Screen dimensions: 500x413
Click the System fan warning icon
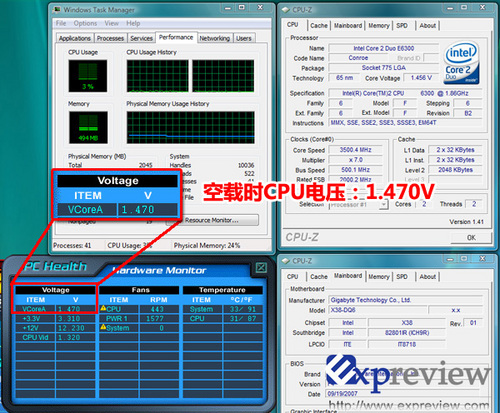click(x=103, y=327)
